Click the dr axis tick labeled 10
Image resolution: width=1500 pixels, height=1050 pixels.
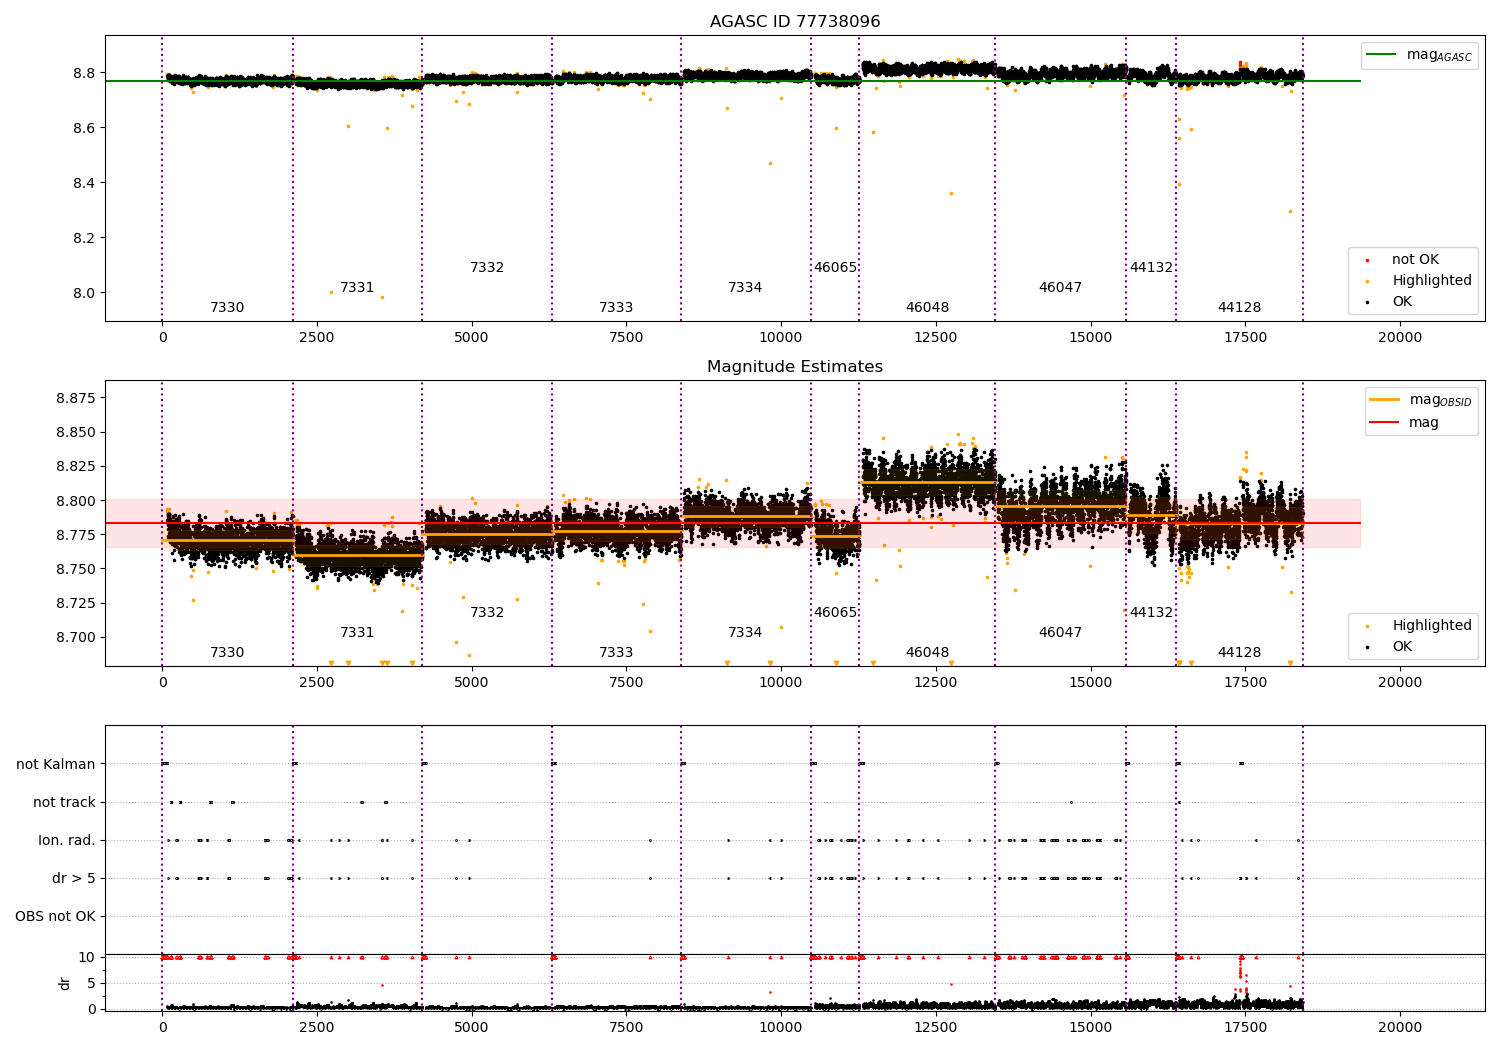click(x=87, y=957)
